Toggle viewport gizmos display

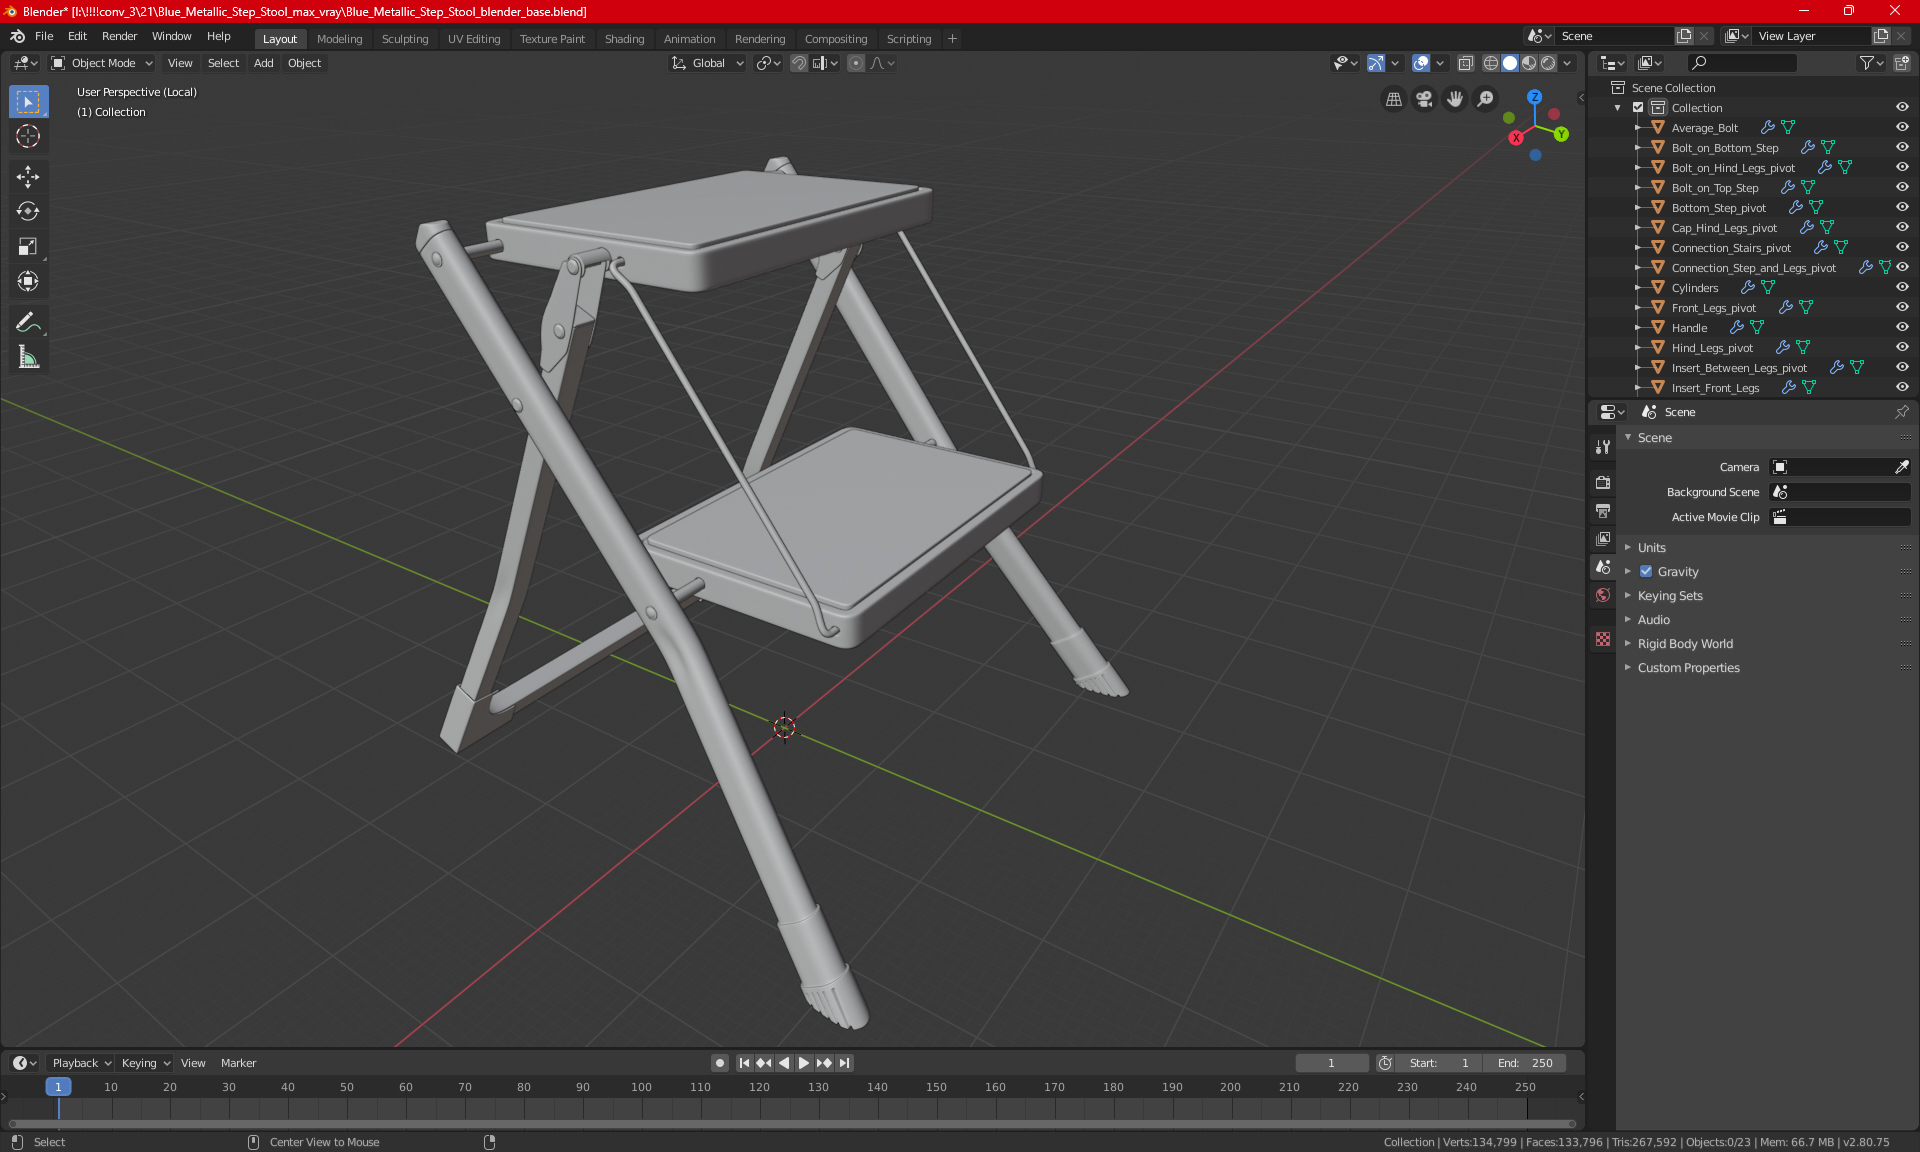pos(1376,63)
